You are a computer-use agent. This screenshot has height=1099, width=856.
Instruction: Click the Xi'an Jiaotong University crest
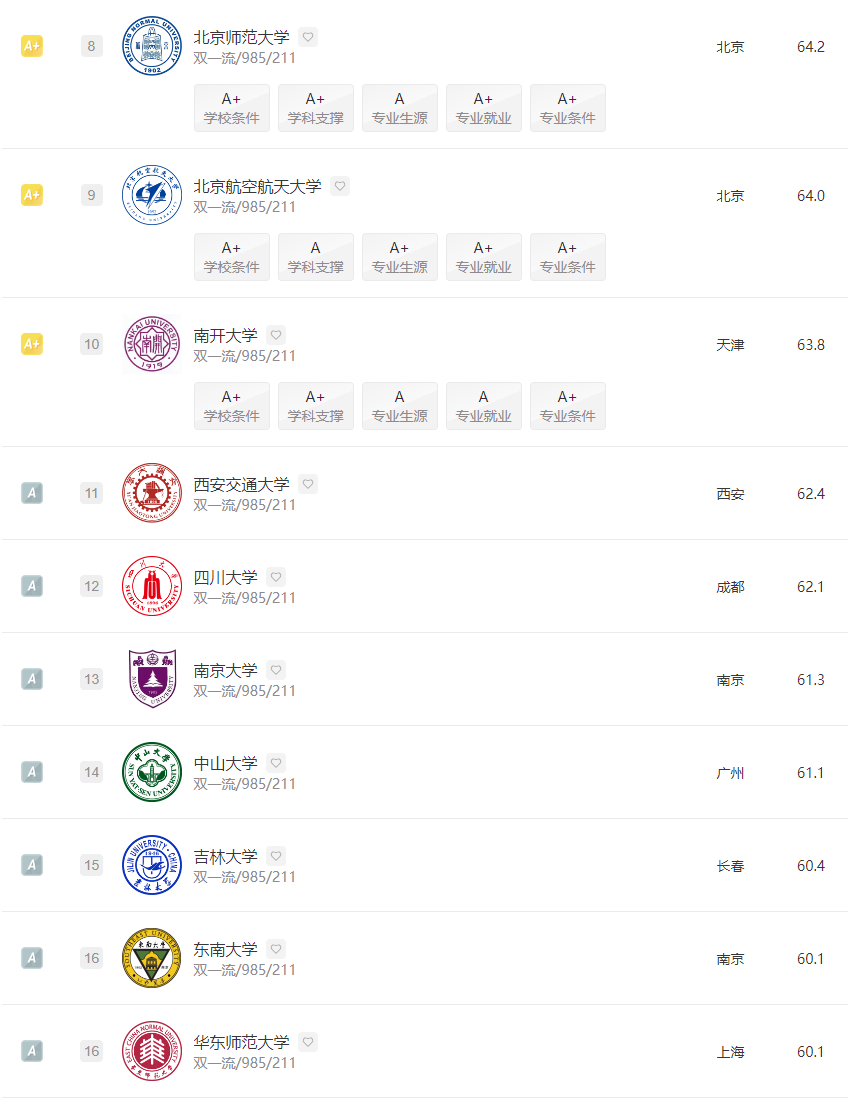click(x=152, y=493)
